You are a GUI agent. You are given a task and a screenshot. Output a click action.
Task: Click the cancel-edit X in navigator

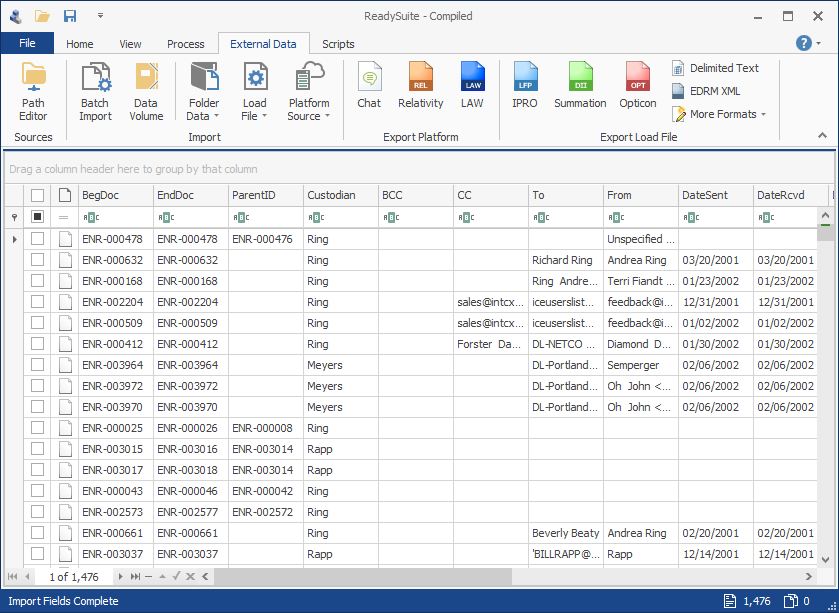[x=190, y=577]
